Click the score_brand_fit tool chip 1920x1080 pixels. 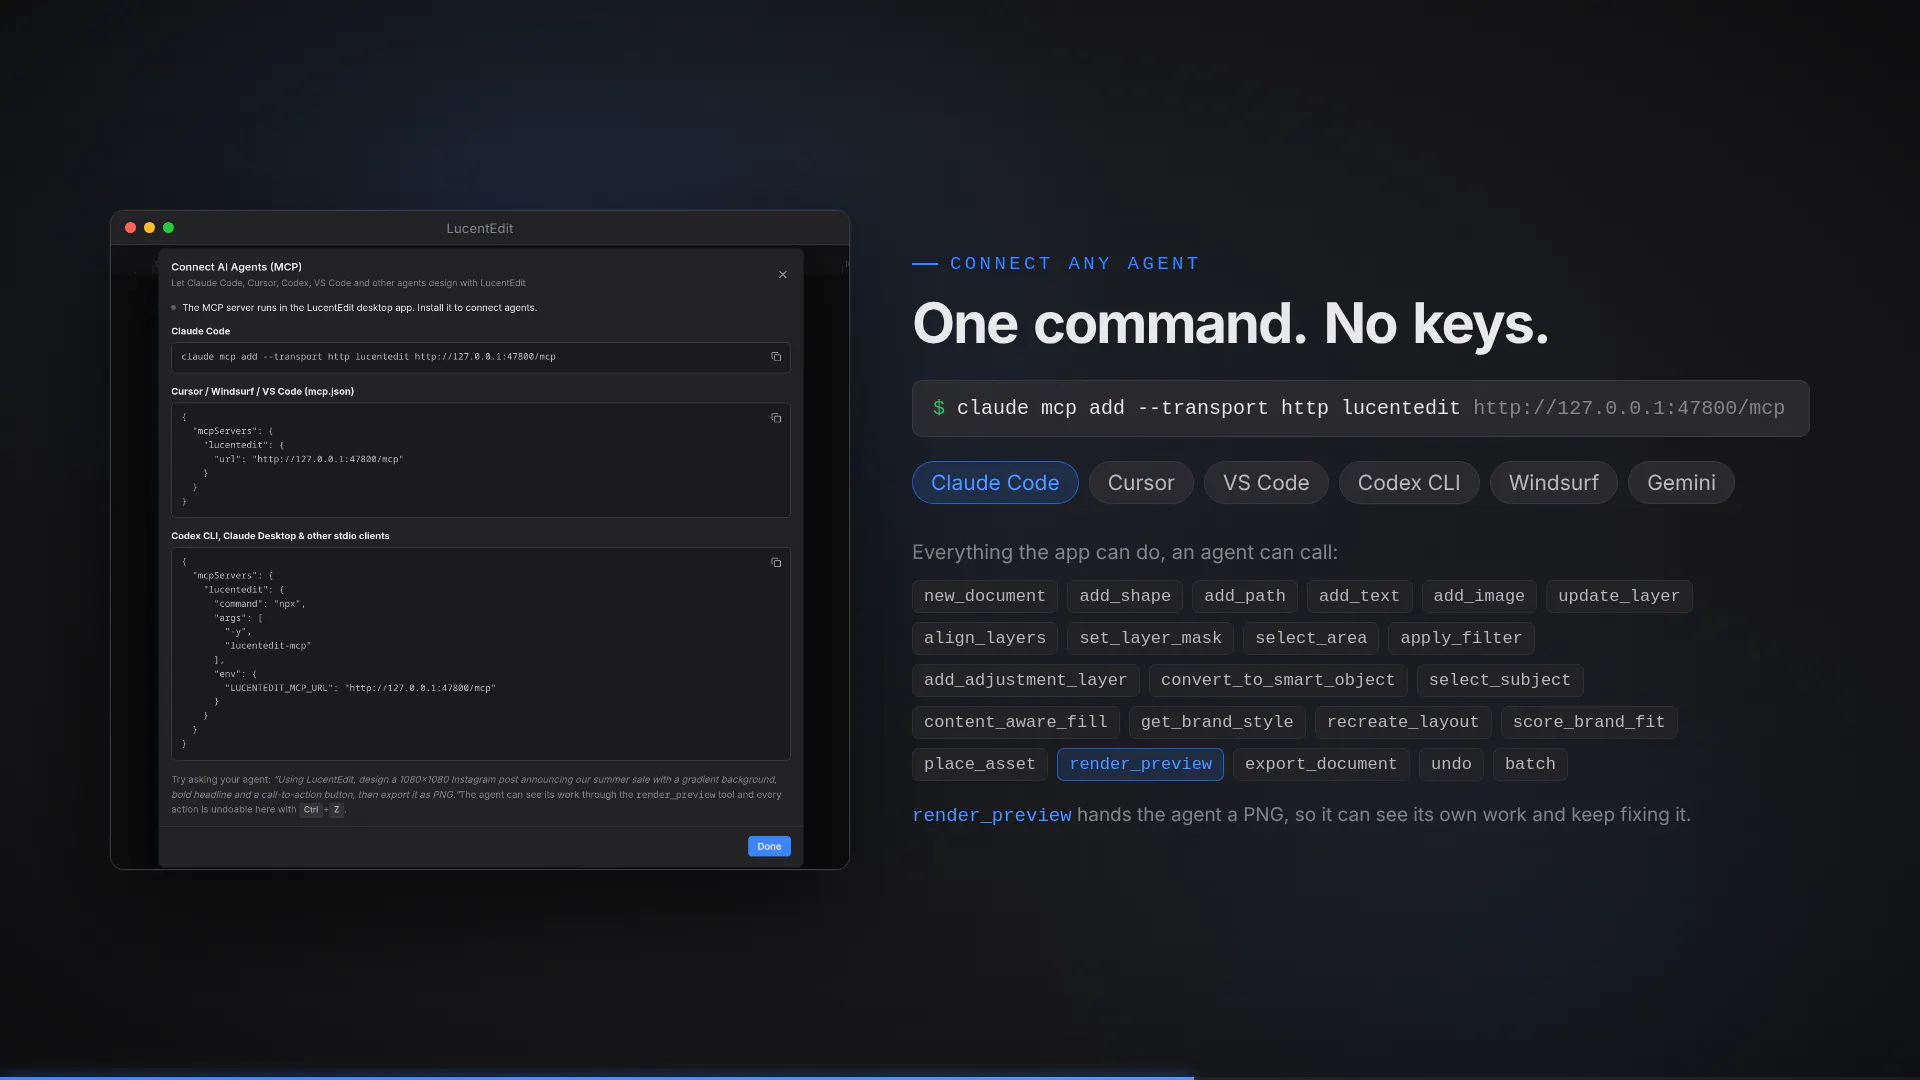[1589, 722]
